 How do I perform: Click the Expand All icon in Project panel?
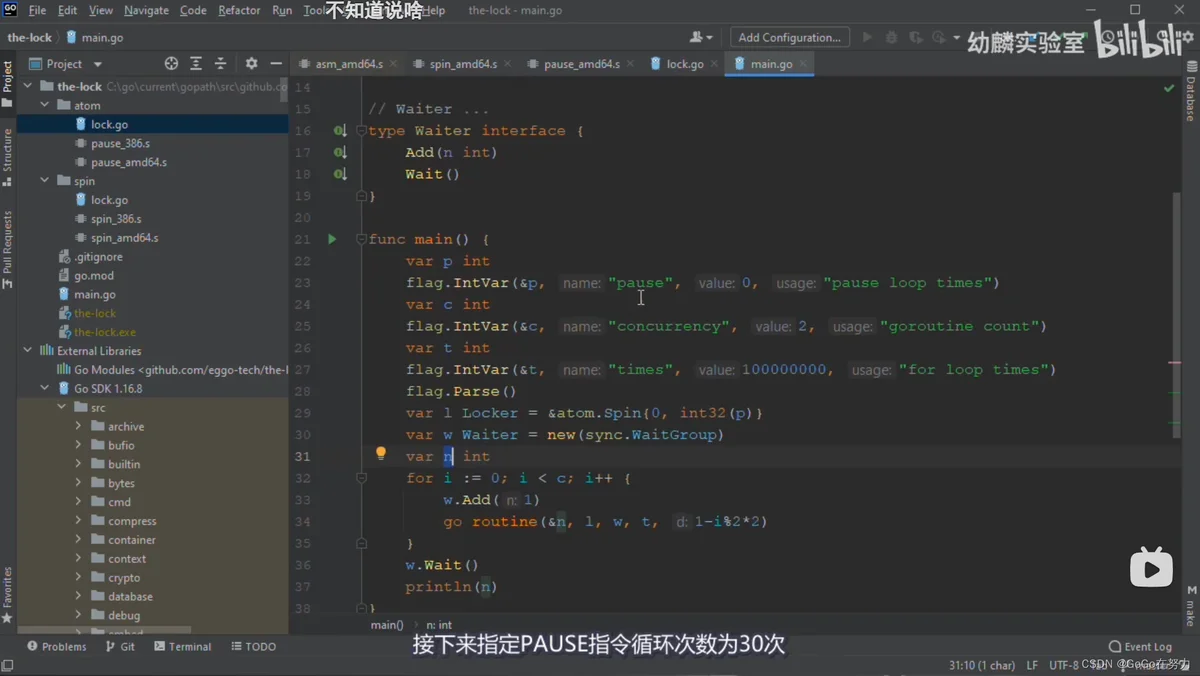[x=196, y=63]
